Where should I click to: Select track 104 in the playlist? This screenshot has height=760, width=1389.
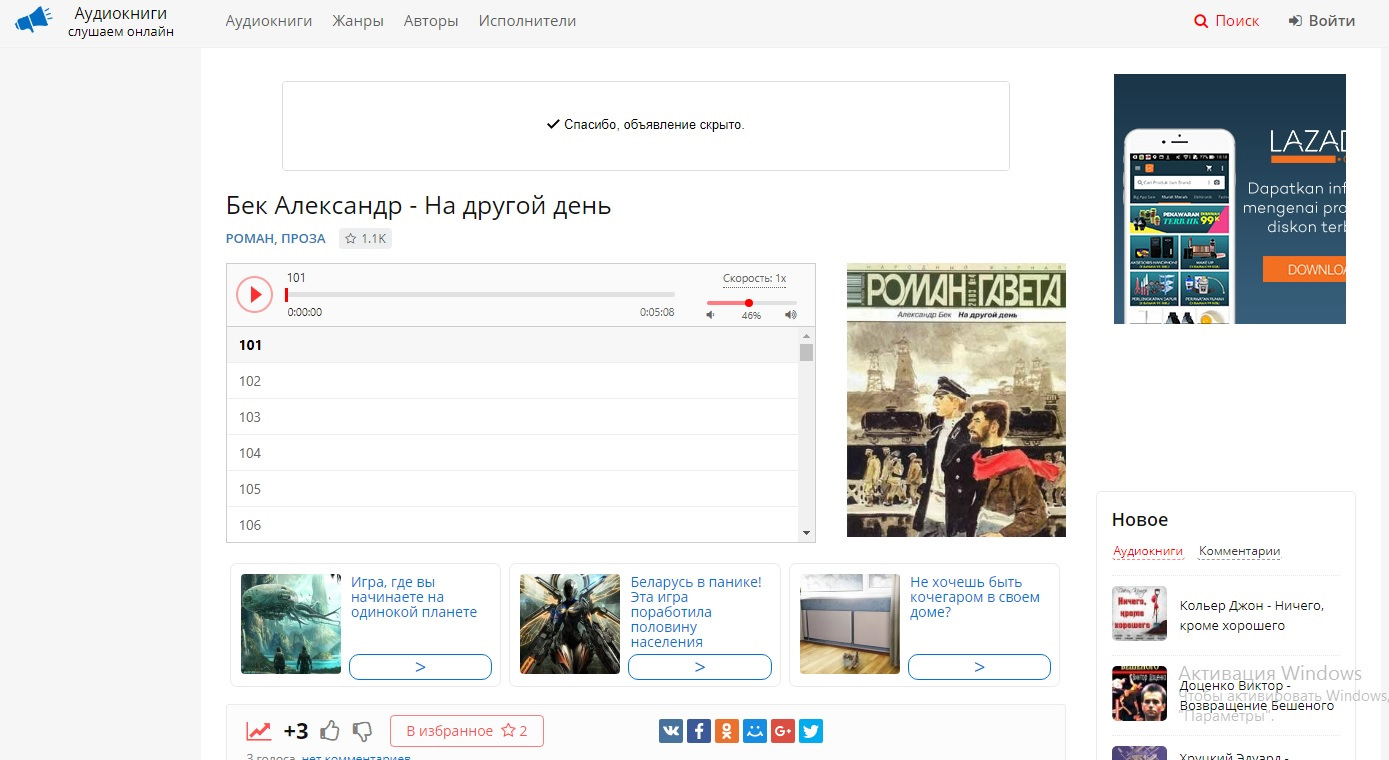click(x=513, y=453)
